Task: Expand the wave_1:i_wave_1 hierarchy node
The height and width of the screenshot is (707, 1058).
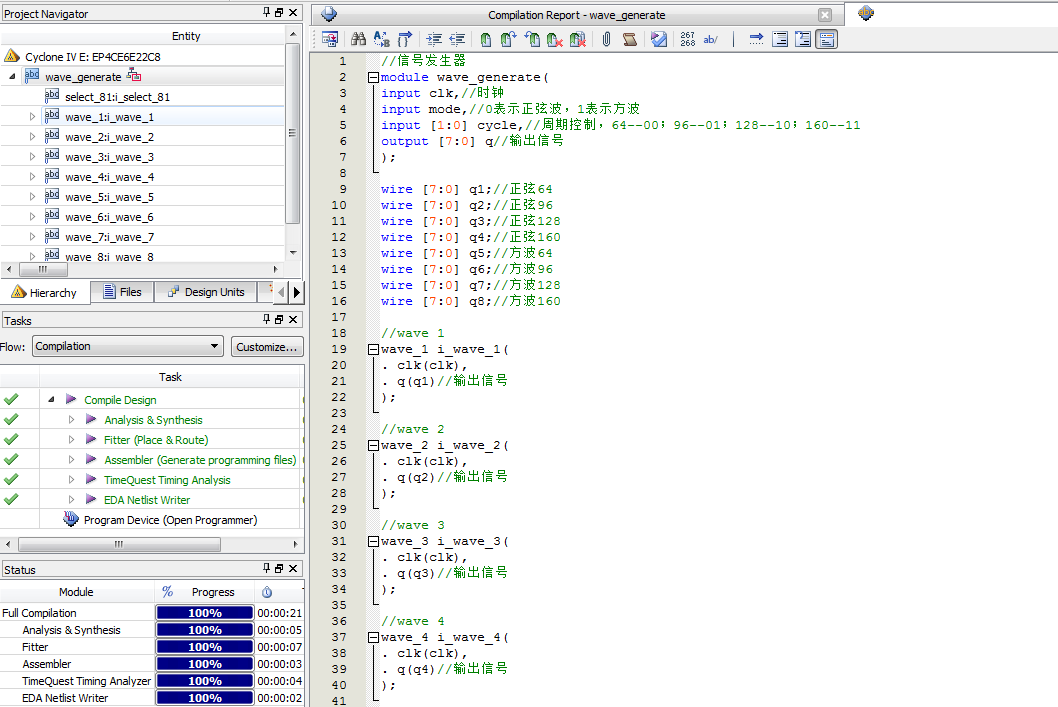Action: coord(32,117)
